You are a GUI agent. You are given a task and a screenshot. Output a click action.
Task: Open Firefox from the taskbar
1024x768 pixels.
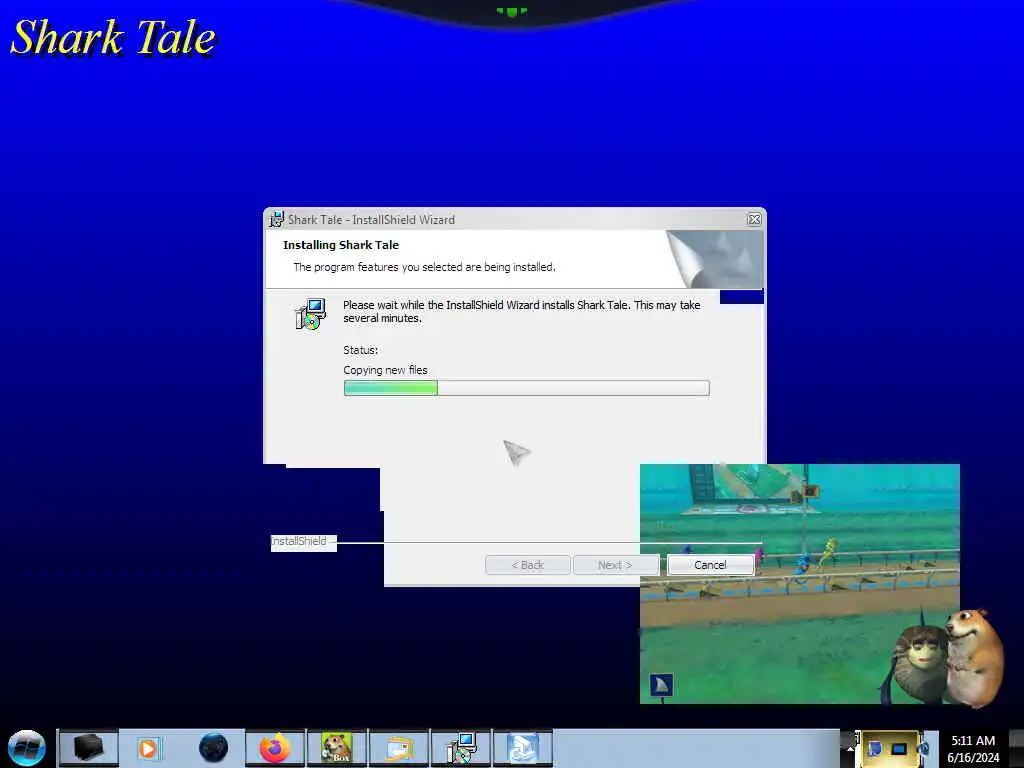(275, 748)
